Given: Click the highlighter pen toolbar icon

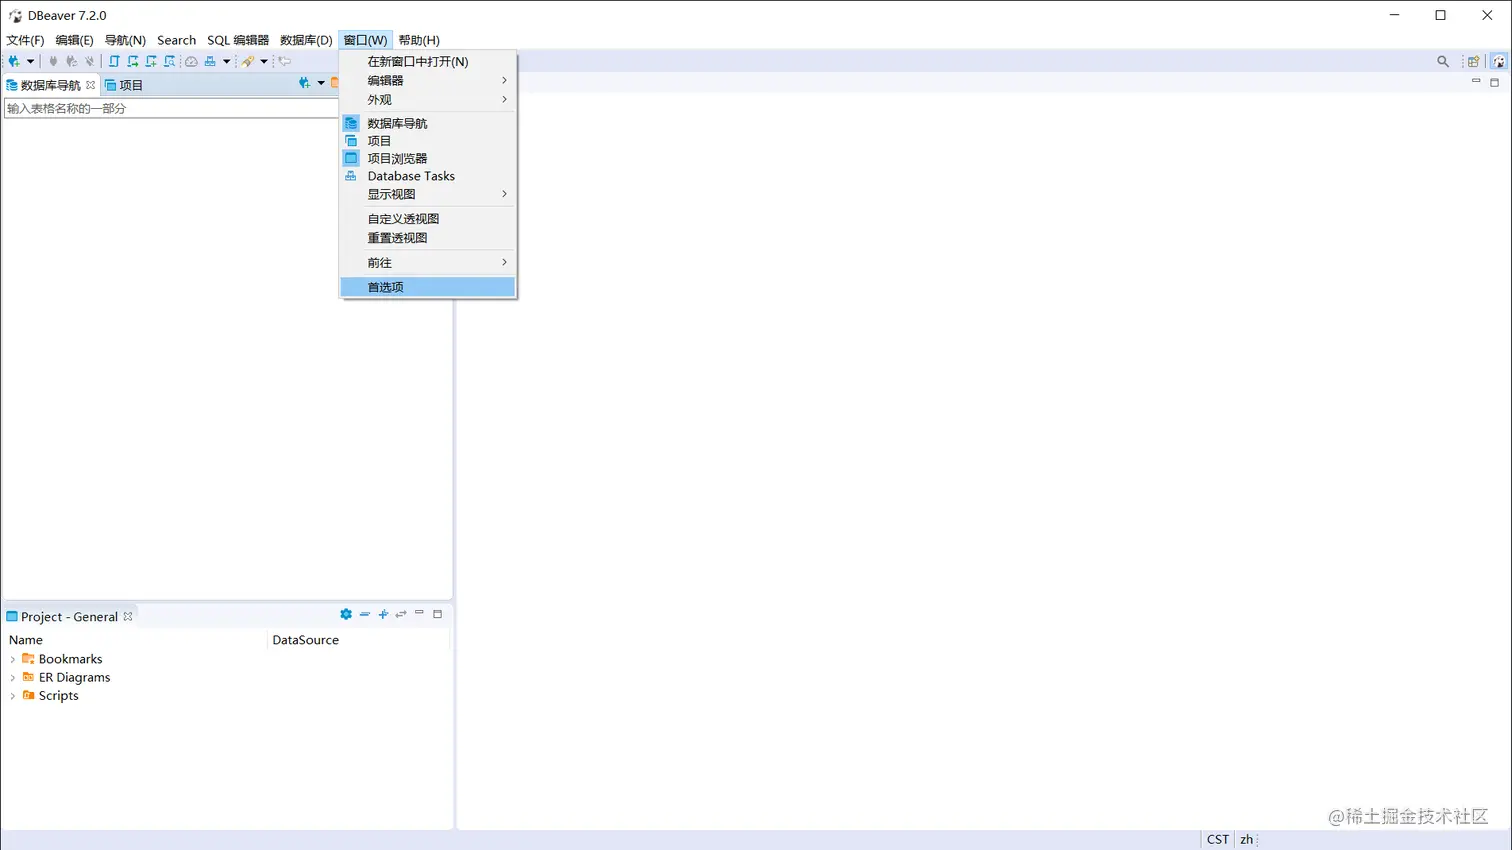Looking at the screenshot, I should 248,61.
